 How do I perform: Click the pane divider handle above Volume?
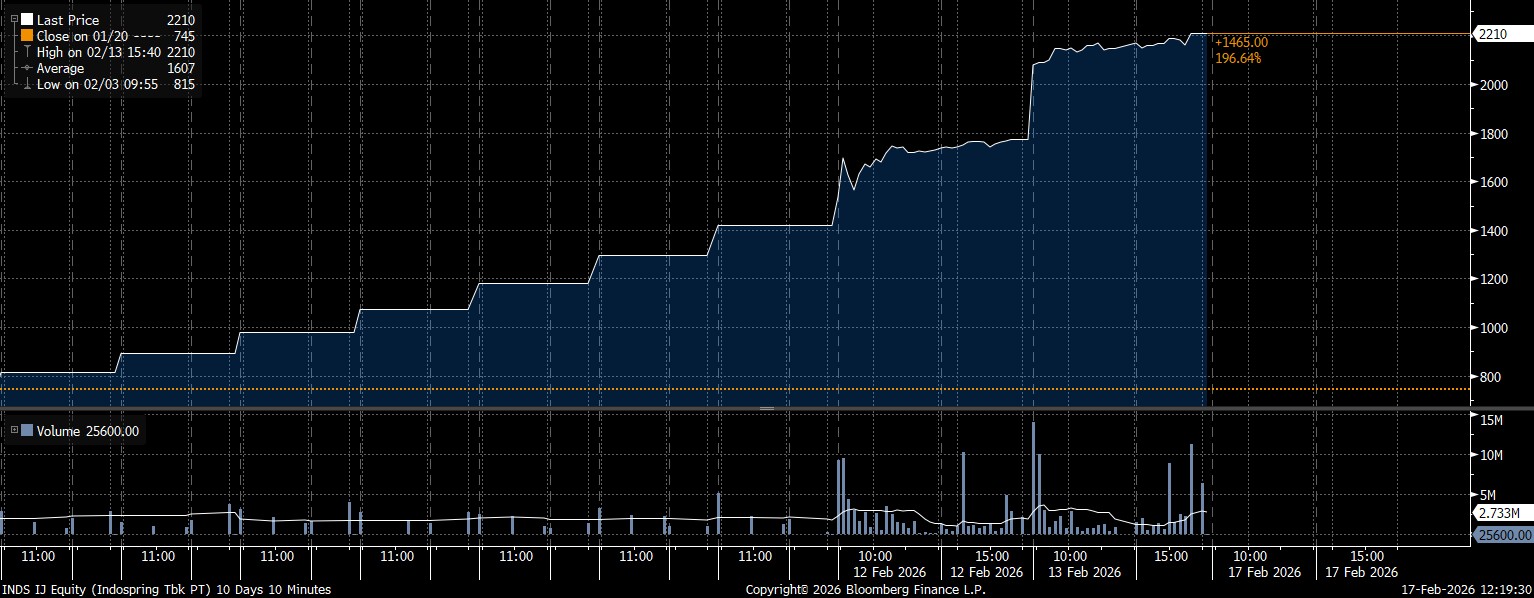(x=767, y=408)
